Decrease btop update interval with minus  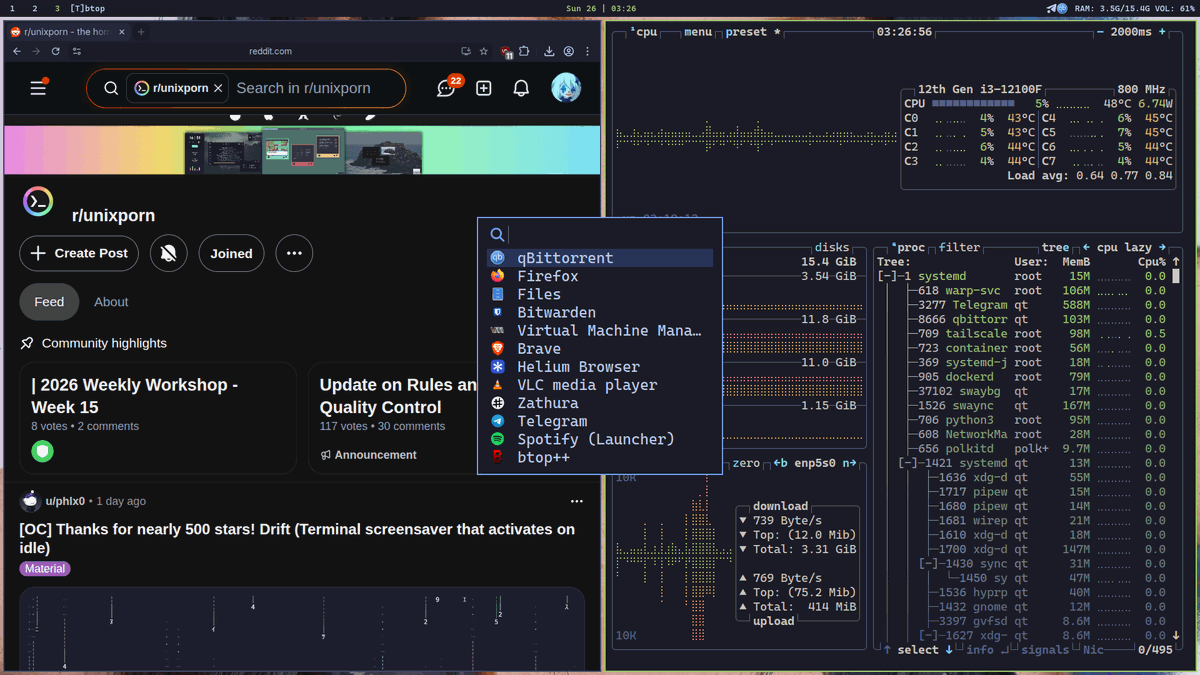1100,32
